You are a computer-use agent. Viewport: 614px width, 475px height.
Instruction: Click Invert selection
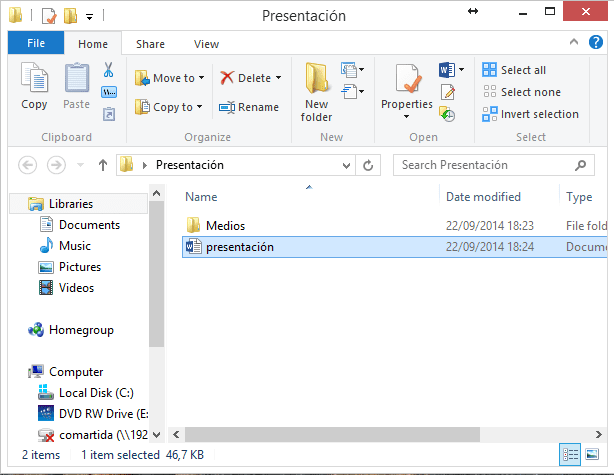click(531, 114)
